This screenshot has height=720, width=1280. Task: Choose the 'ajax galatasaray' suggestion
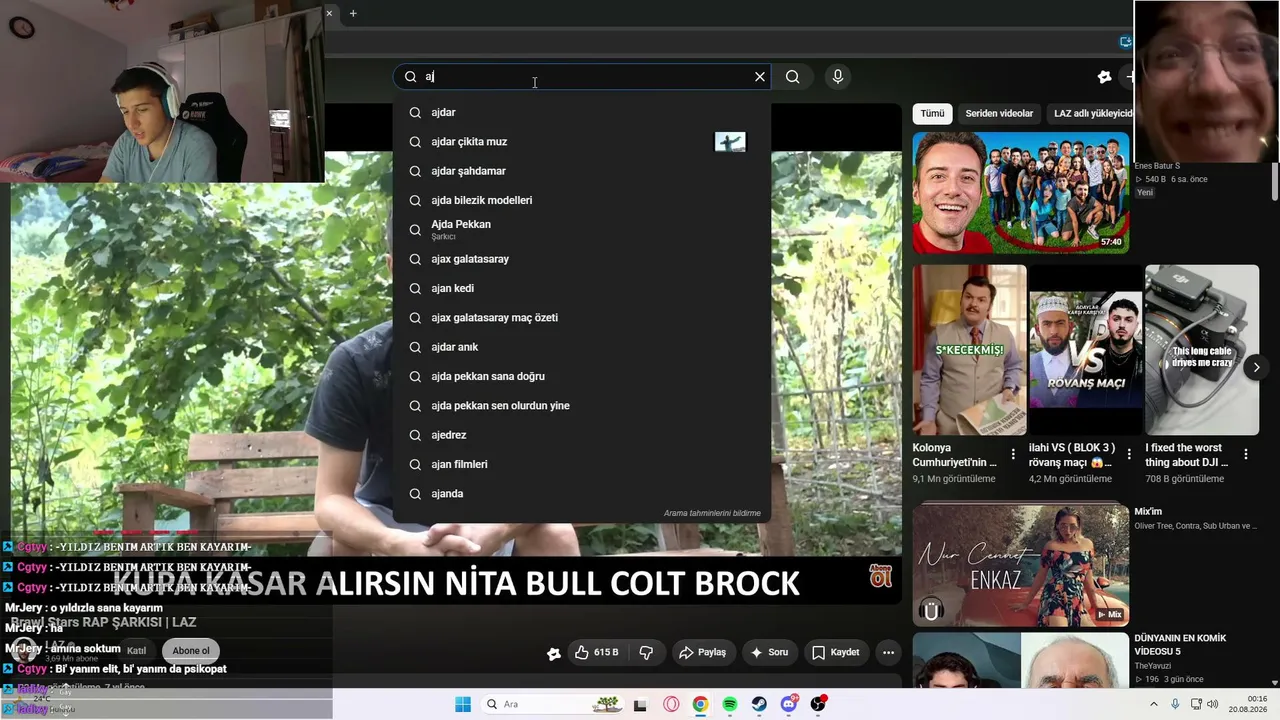(x=581, y=259)
